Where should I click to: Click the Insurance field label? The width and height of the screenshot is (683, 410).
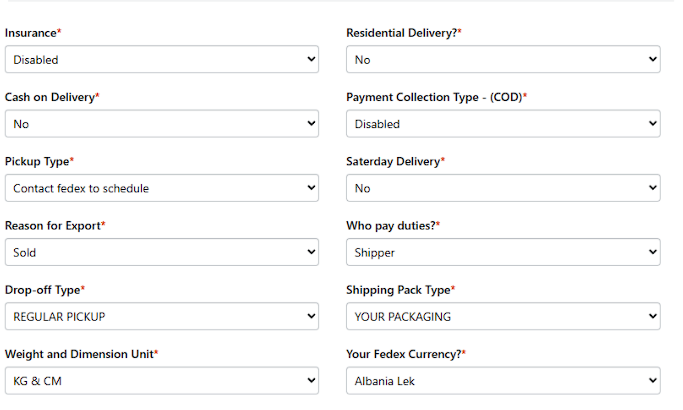[x=32, y=33]
